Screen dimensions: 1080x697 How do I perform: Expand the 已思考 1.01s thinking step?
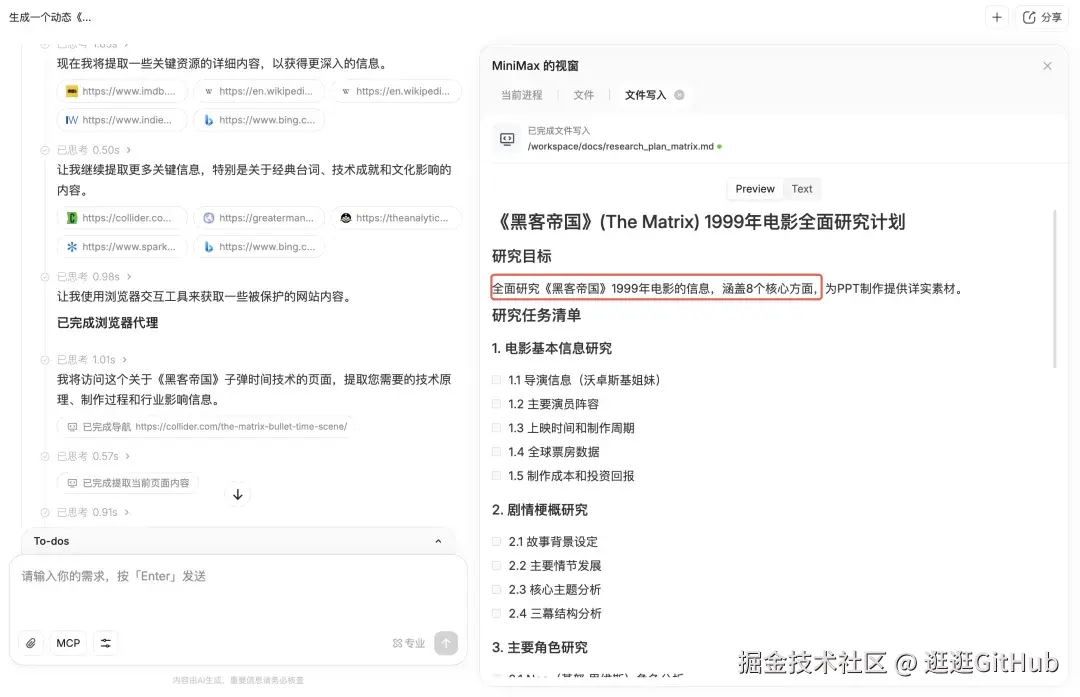91,359
